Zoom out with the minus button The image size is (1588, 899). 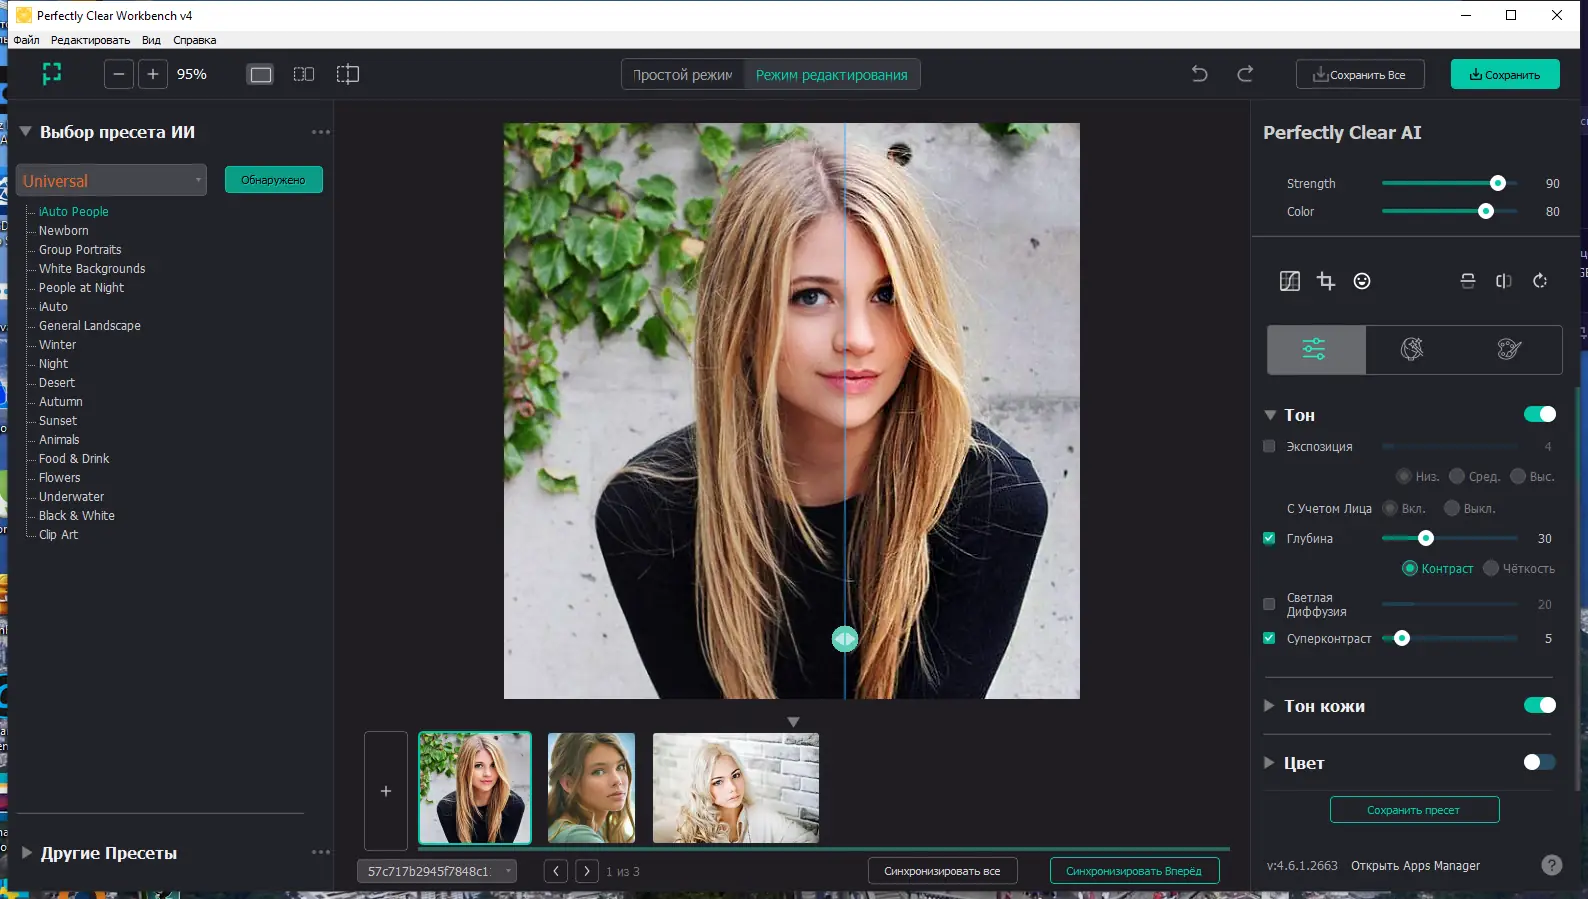119,74
